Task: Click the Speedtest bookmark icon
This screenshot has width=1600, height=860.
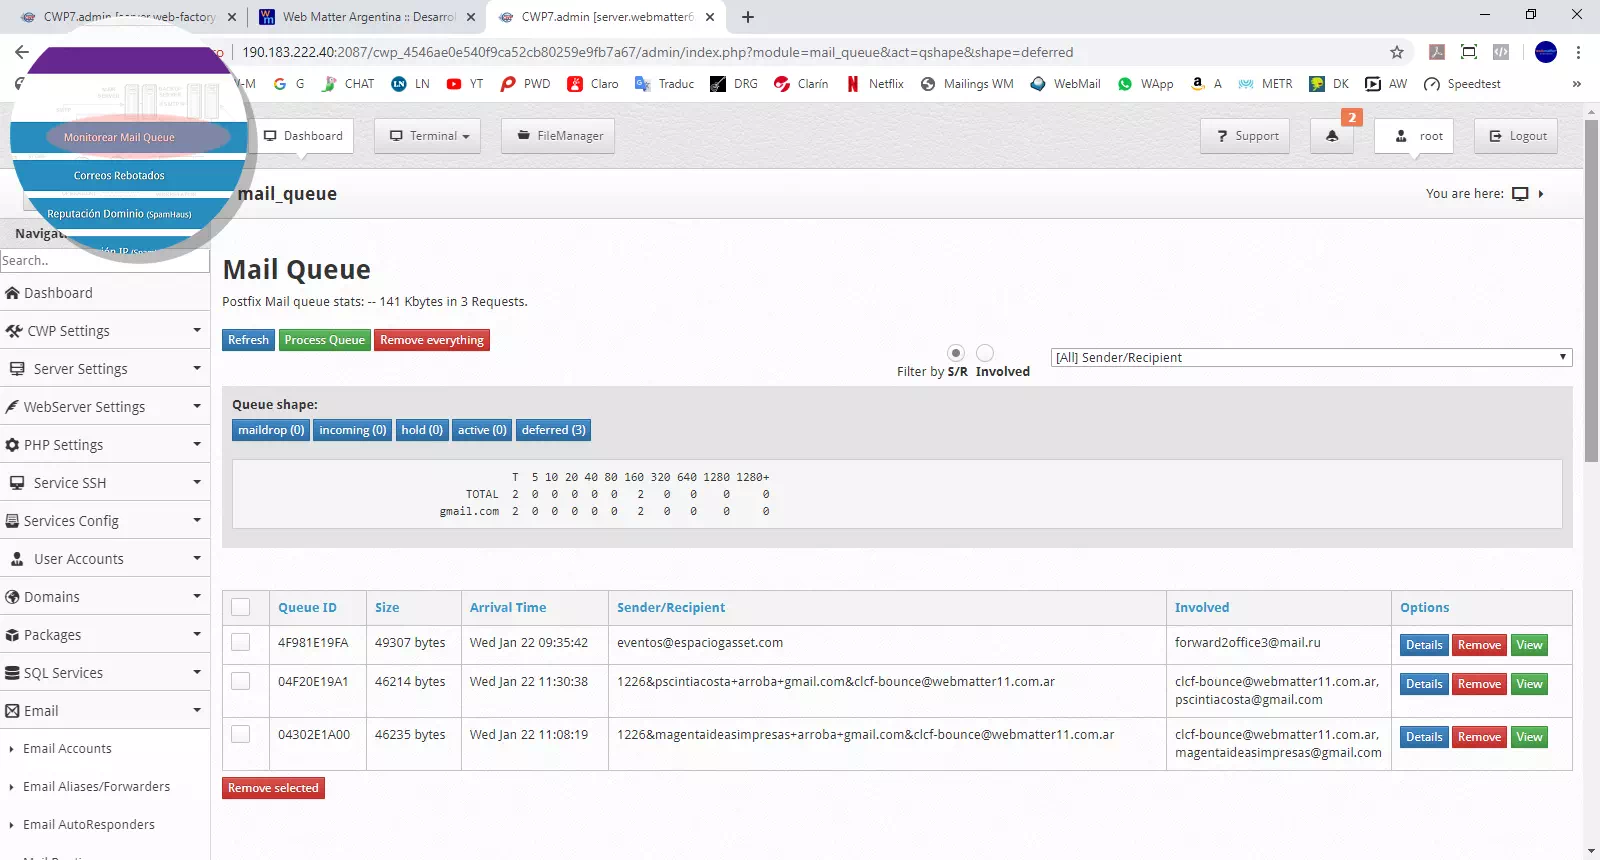Action: click(1432, 84)
